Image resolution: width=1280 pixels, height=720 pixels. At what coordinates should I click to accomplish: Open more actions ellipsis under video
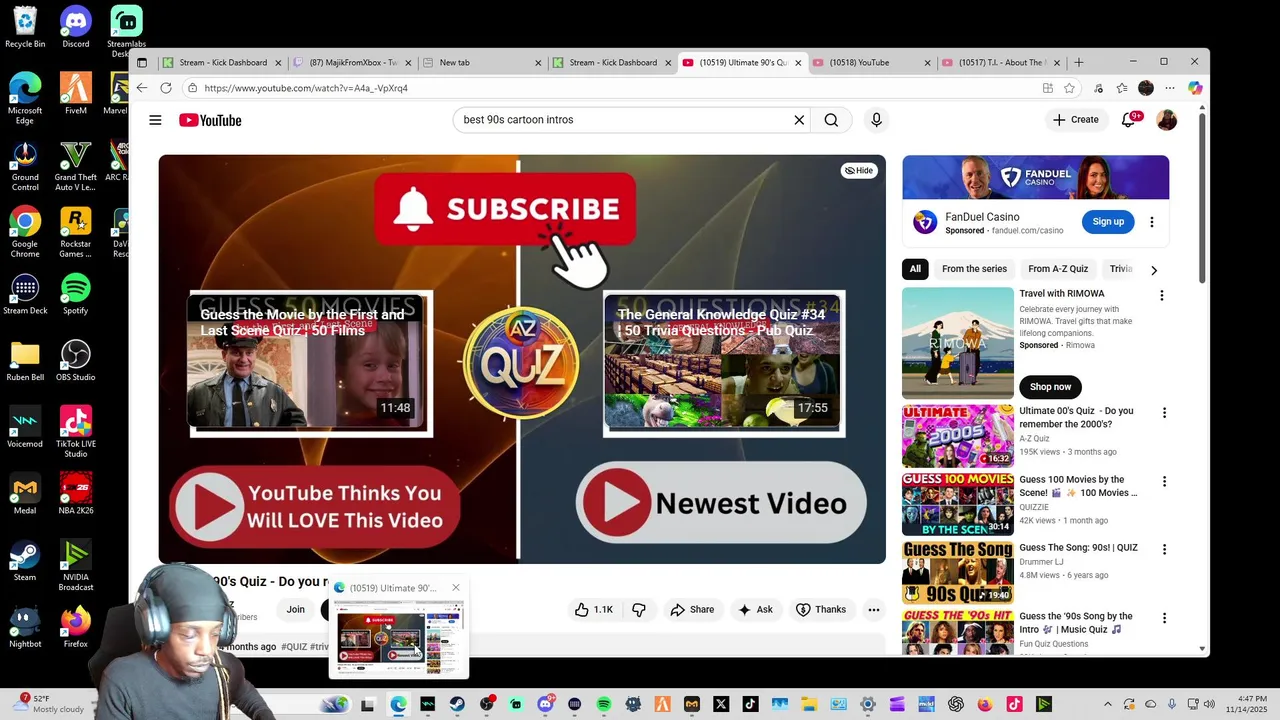point(874,610)
